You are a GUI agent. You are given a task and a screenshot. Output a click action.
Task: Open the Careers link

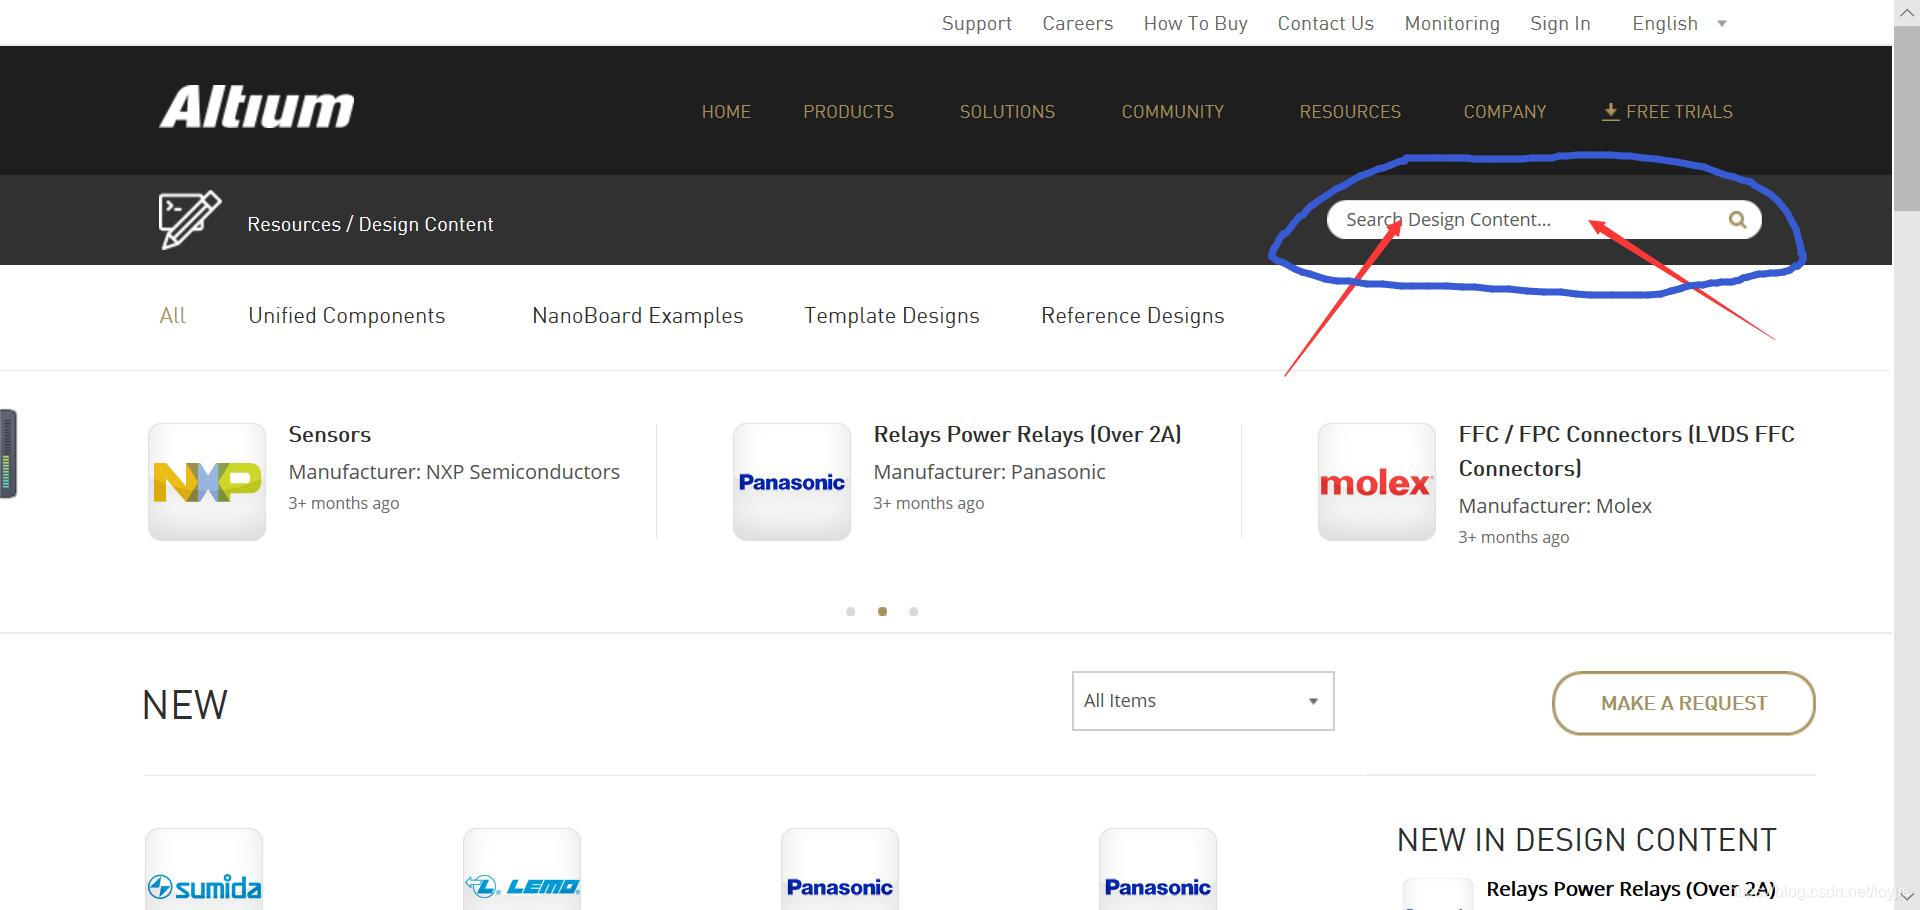tap(1077, 23)
